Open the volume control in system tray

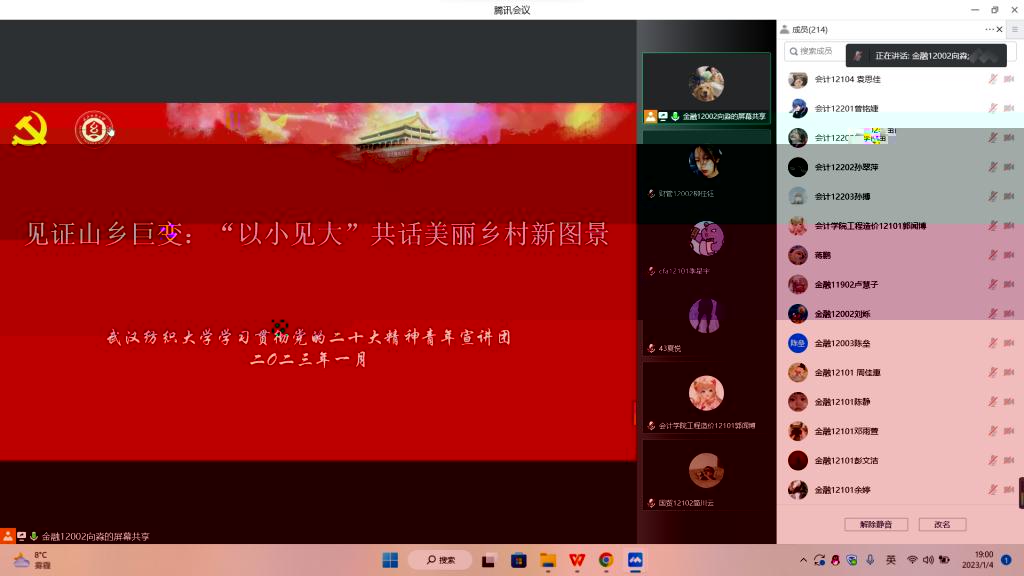coord(928,560)
